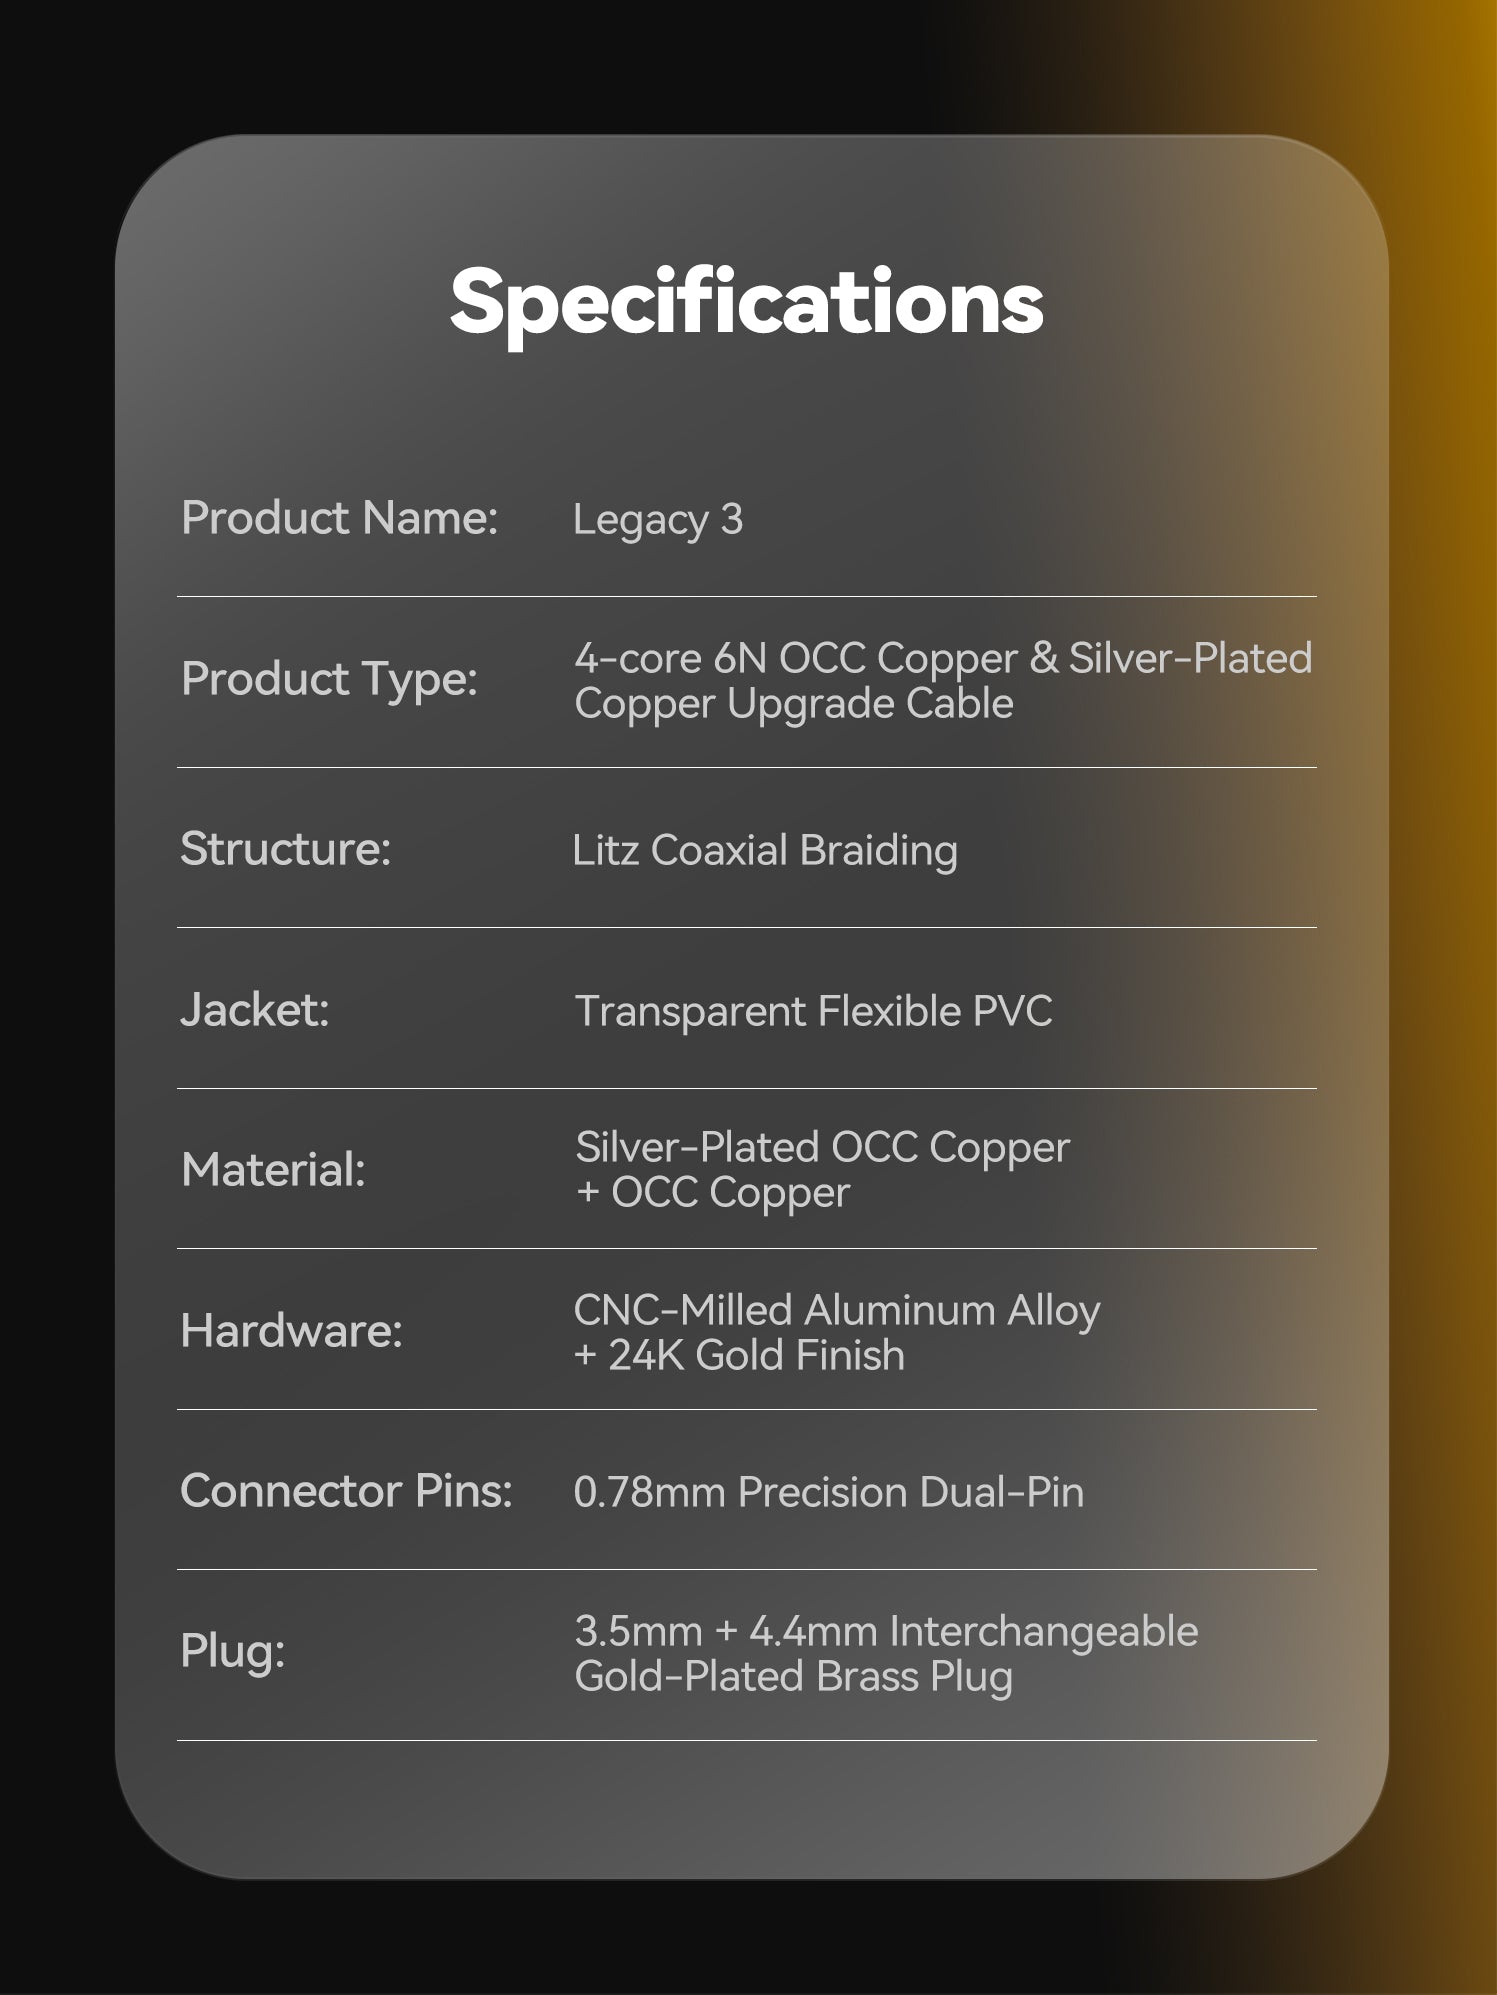Click the 3.5mm + 4.4mm Interchangeable line
This screenshot has width=1497, height=1995.
point(885,1631)
